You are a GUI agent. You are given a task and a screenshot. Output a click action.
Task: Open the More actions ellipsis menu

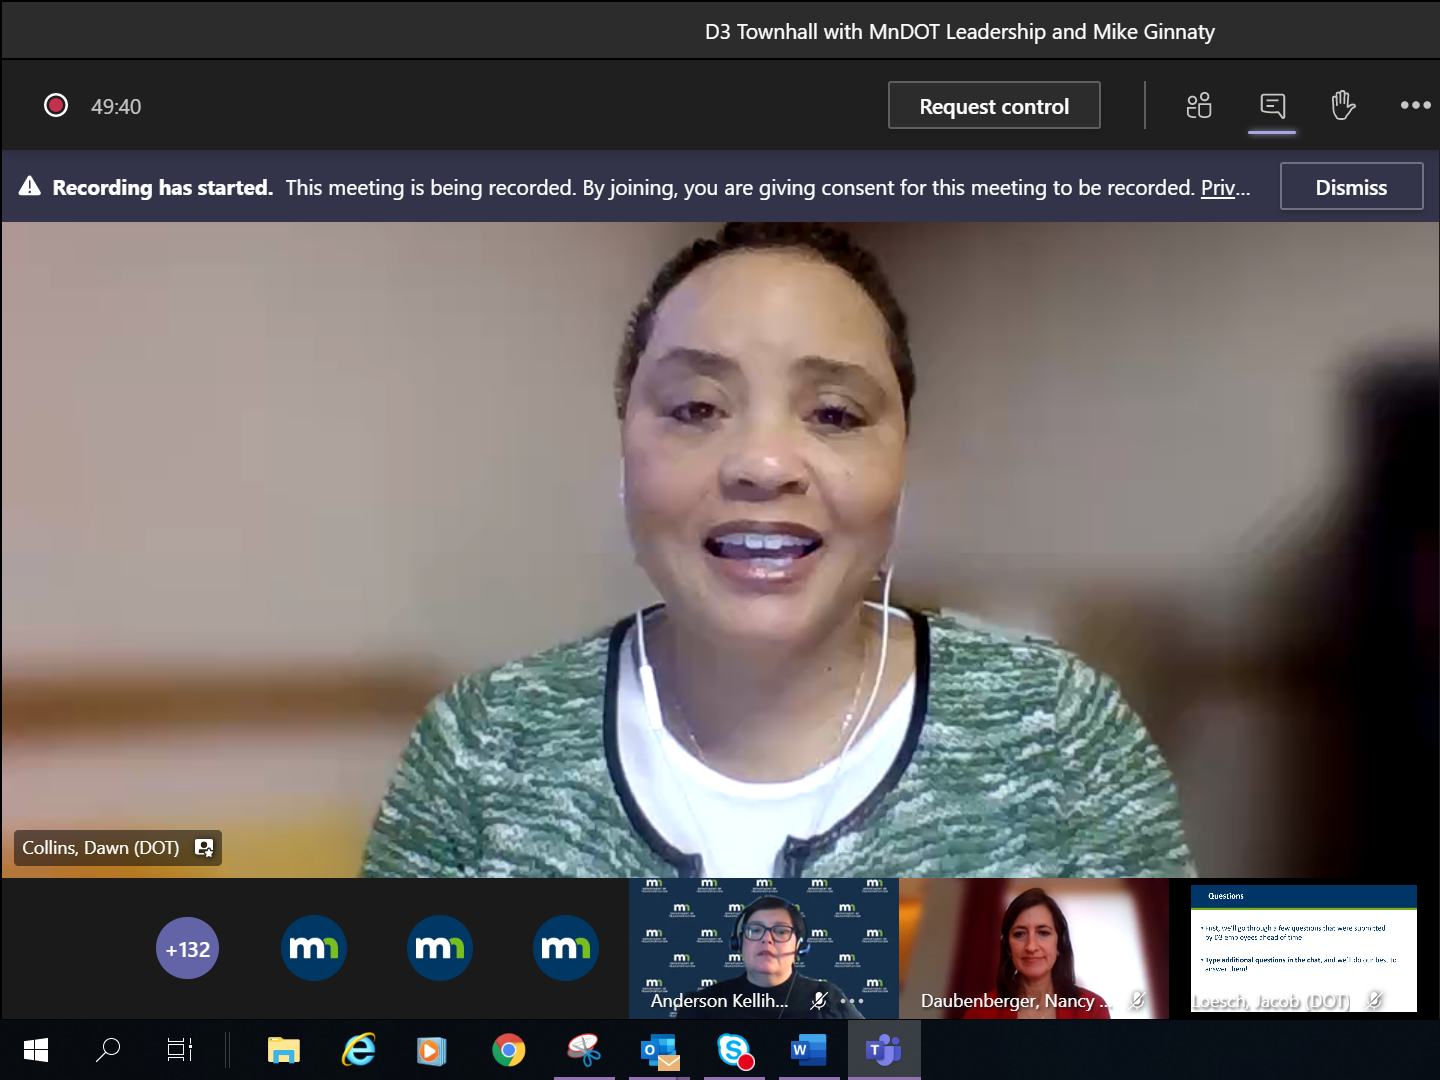tap(1415, 105)
